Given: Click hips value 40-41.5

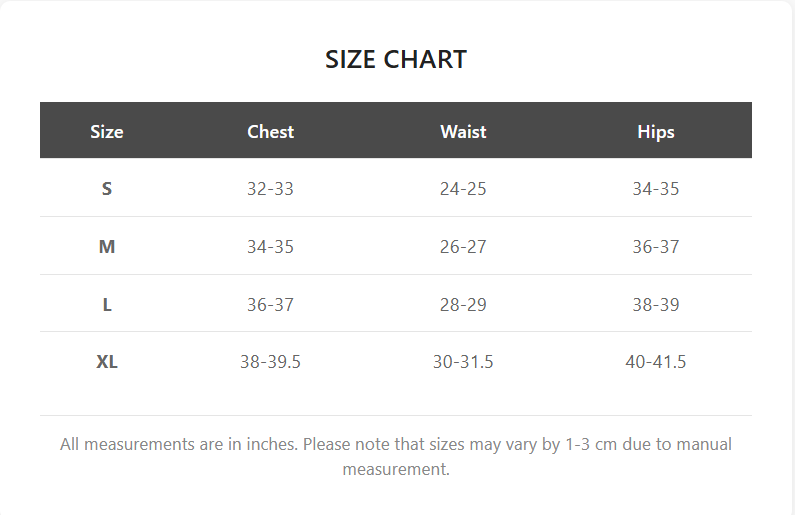Looking at the screenshot, I should 656,362.
